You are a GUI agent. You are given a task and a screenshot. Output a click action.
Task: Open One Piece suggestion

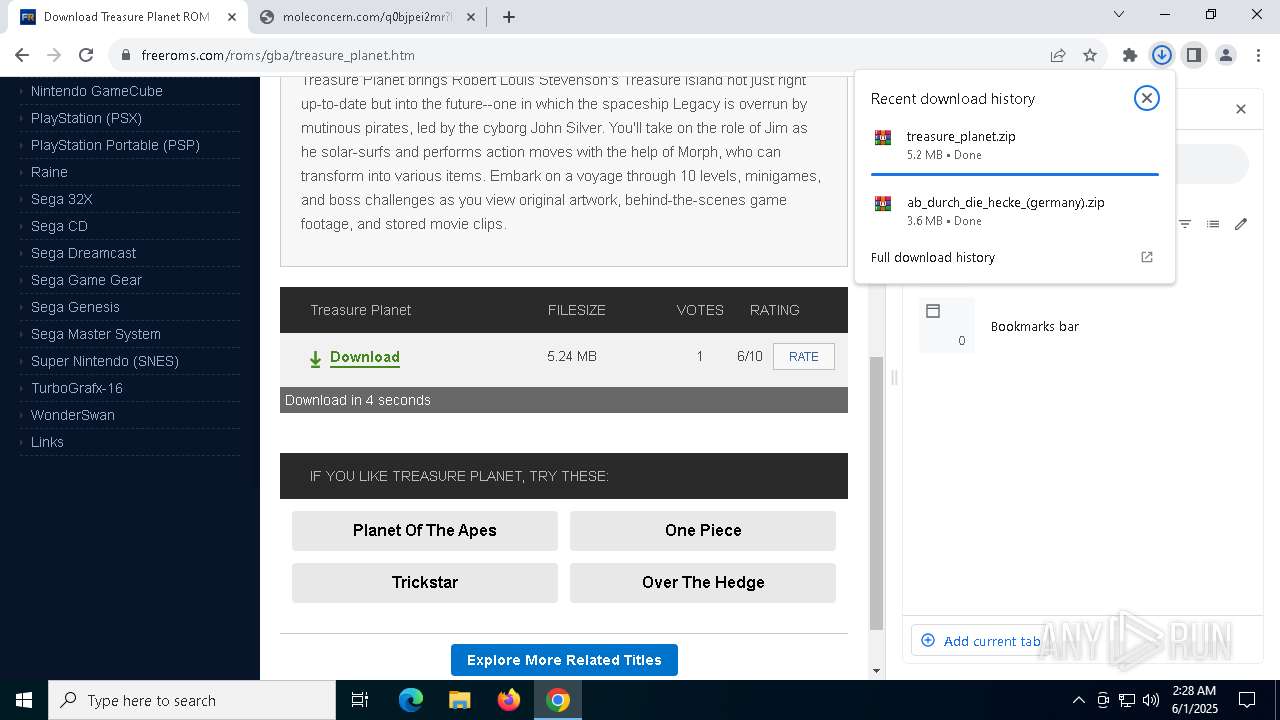pos(703,531)
